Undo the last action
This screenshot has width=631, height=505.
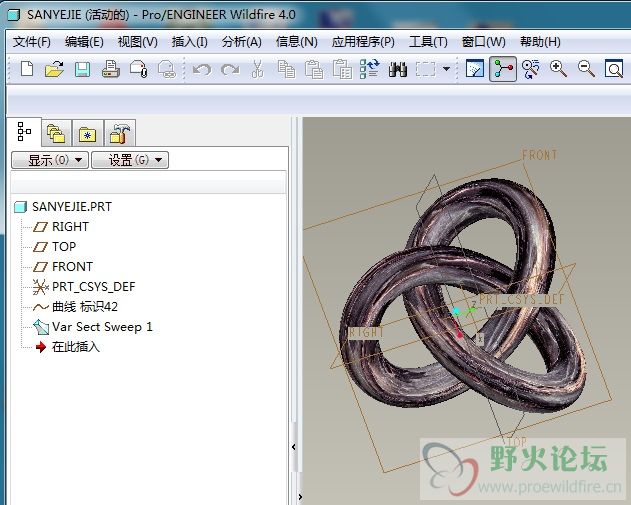coord(202,70)
